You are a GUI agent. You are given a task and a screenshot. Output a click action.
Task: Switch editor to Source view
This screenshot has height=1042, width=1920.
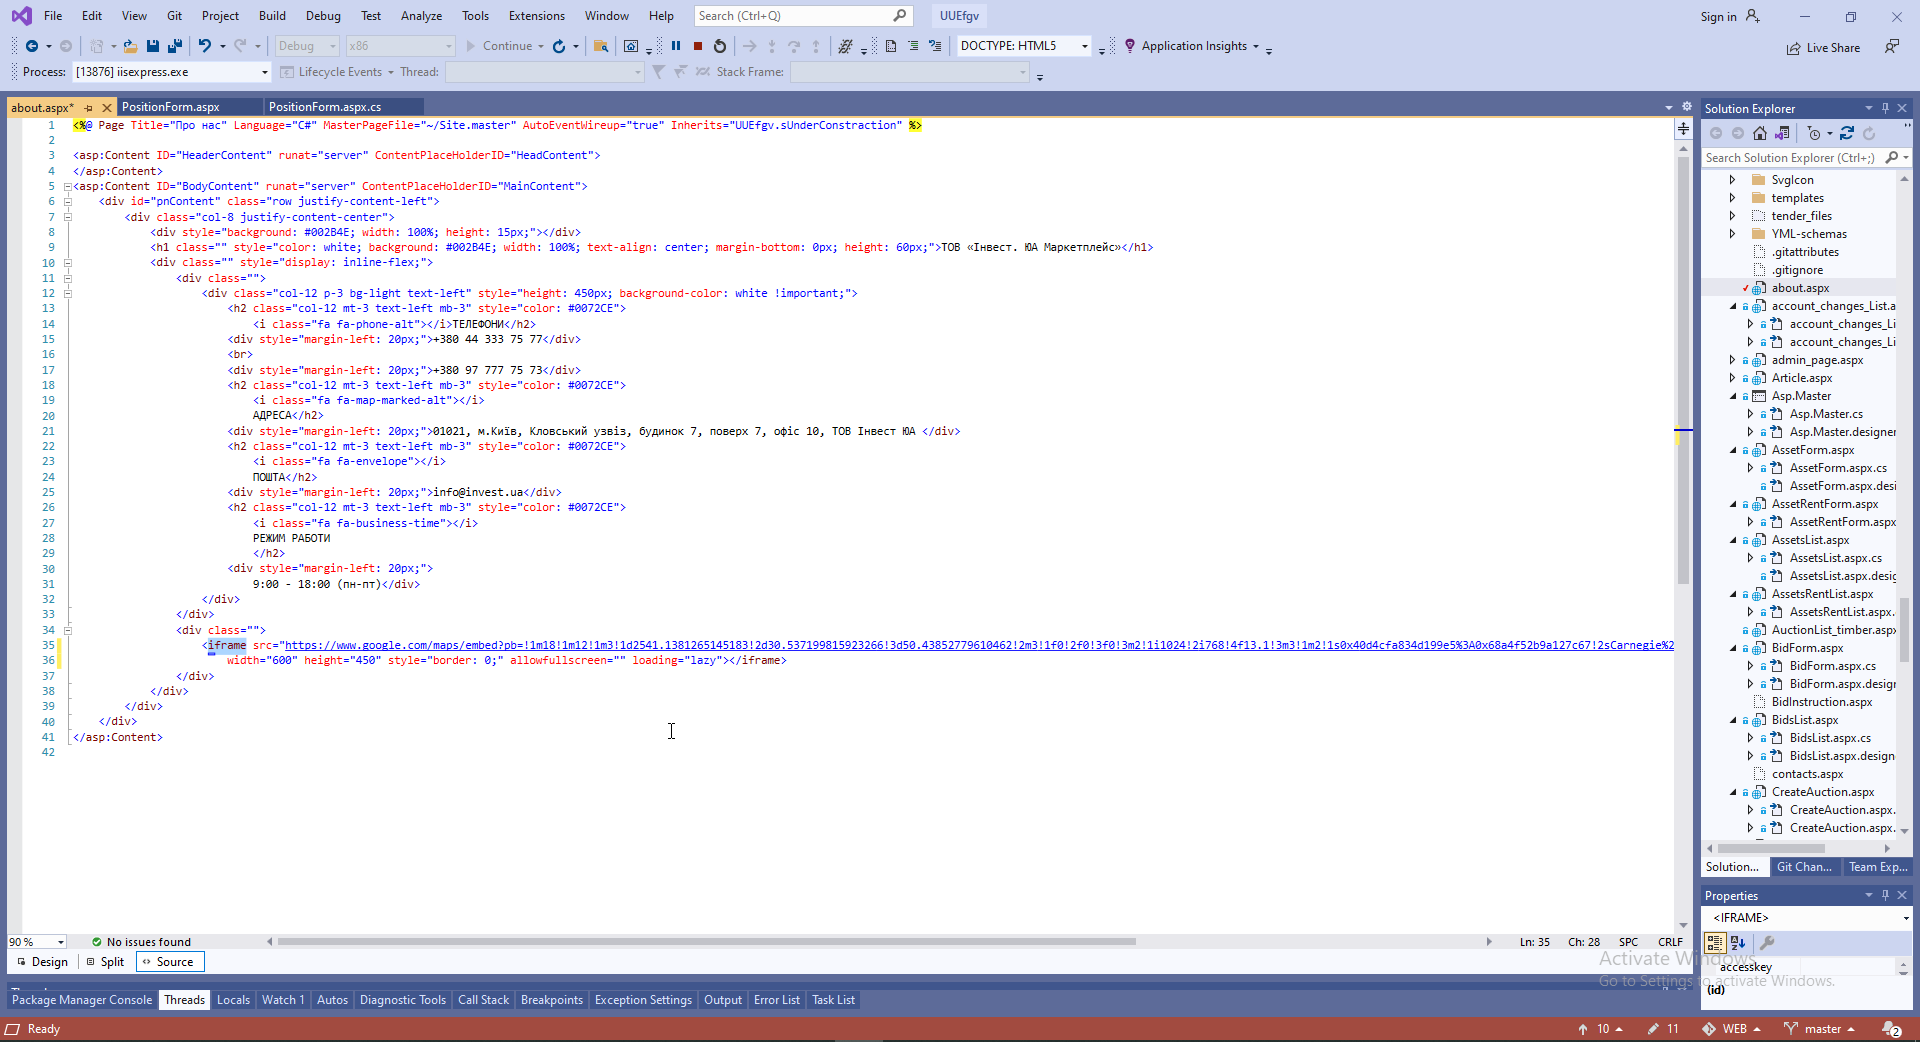coord(168,962)
